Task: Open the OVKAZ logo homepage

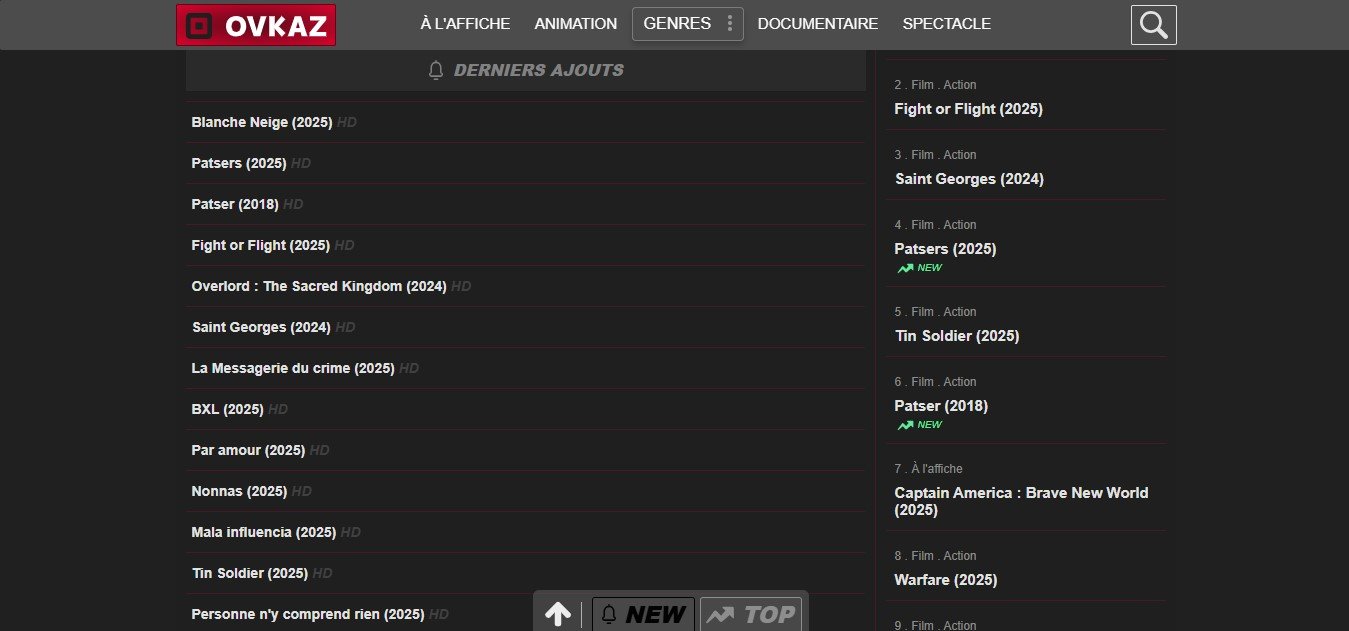Action: [256, 25]
